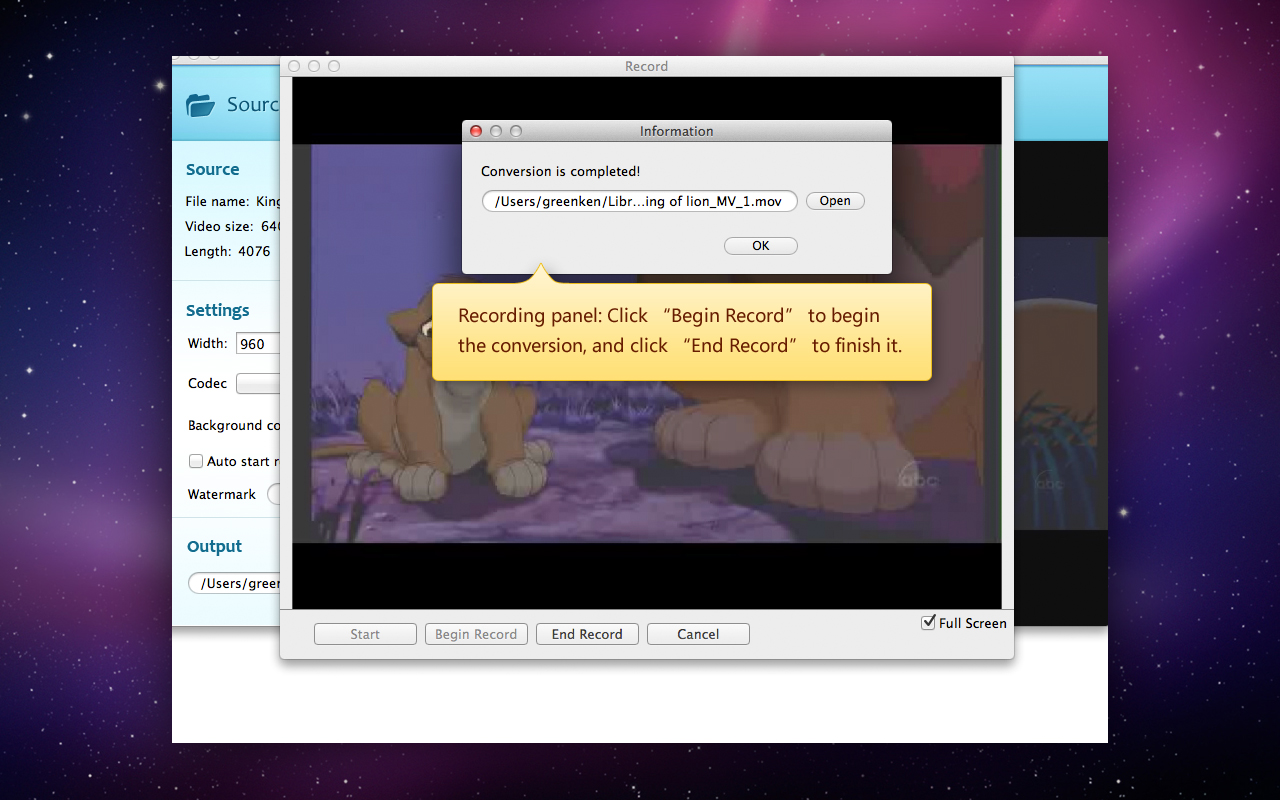Click the Cancel button in Record window
The height and width of the screenshot is (800, 1280).
698,634
